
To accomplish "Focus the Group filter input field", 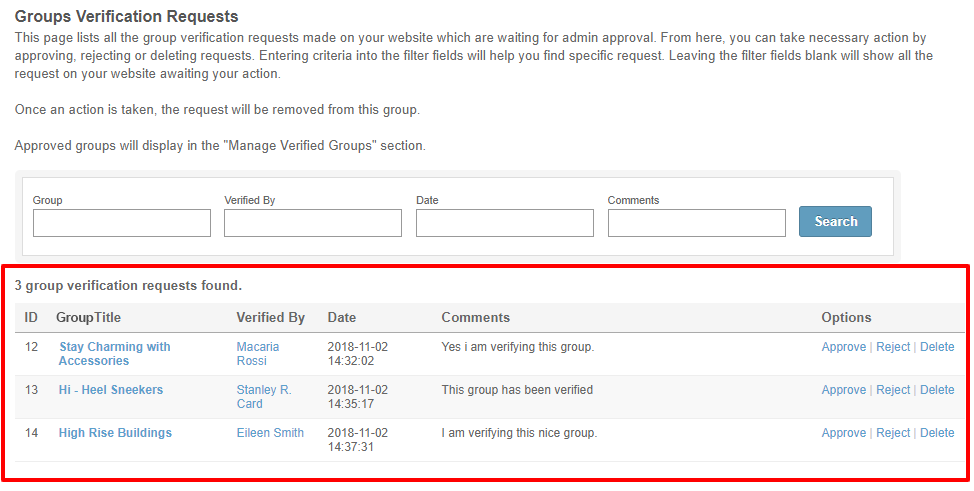I will point(122,223).
